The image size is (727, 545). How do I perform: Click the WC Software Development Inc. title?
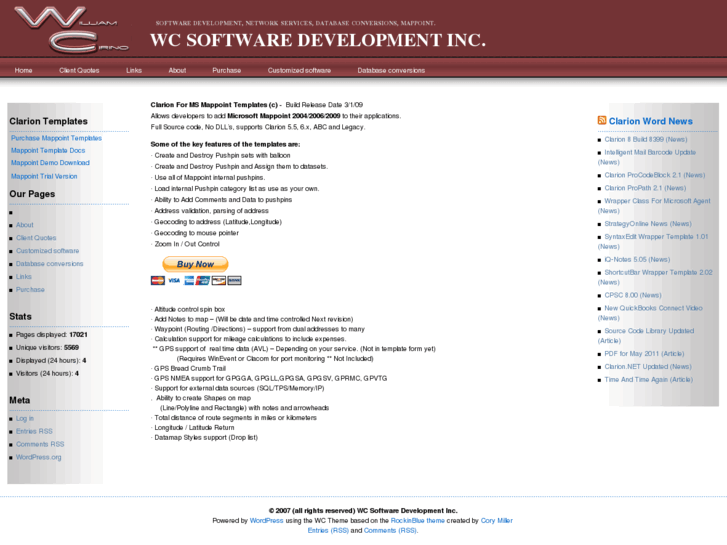tap(318, 40)
